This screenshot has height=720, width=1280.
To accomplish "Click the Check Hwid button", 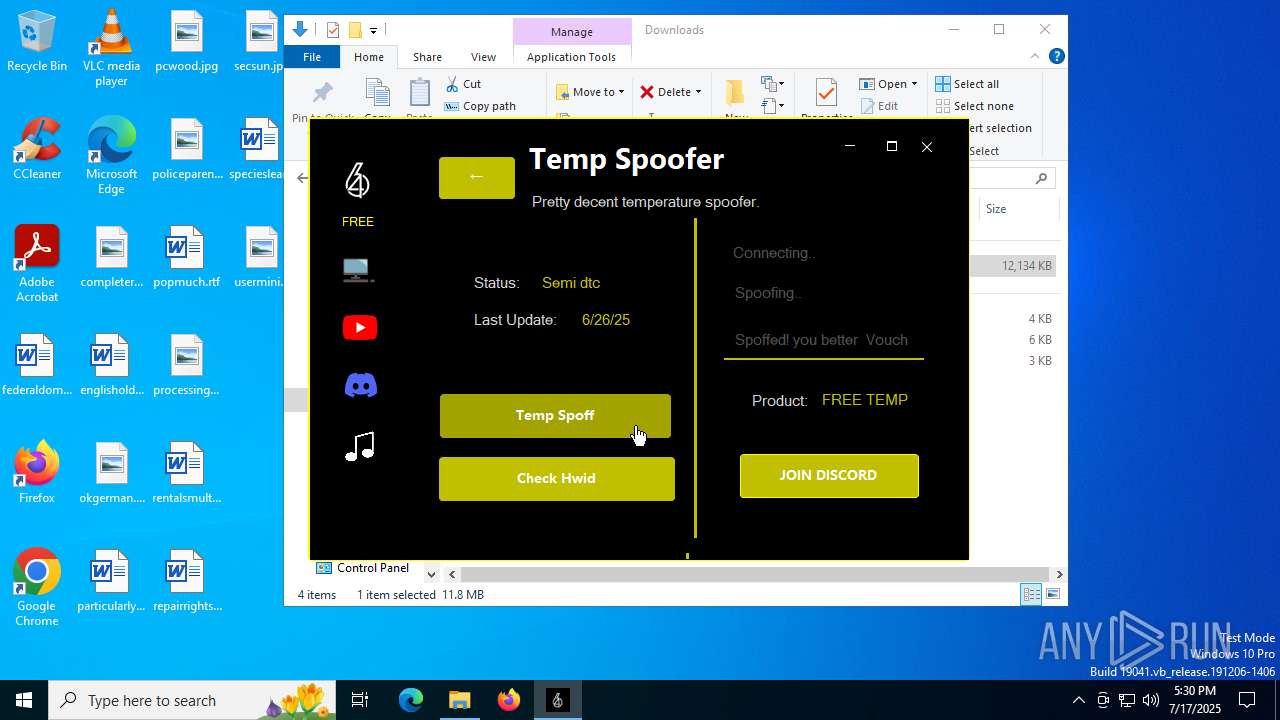I will point(556,479).
